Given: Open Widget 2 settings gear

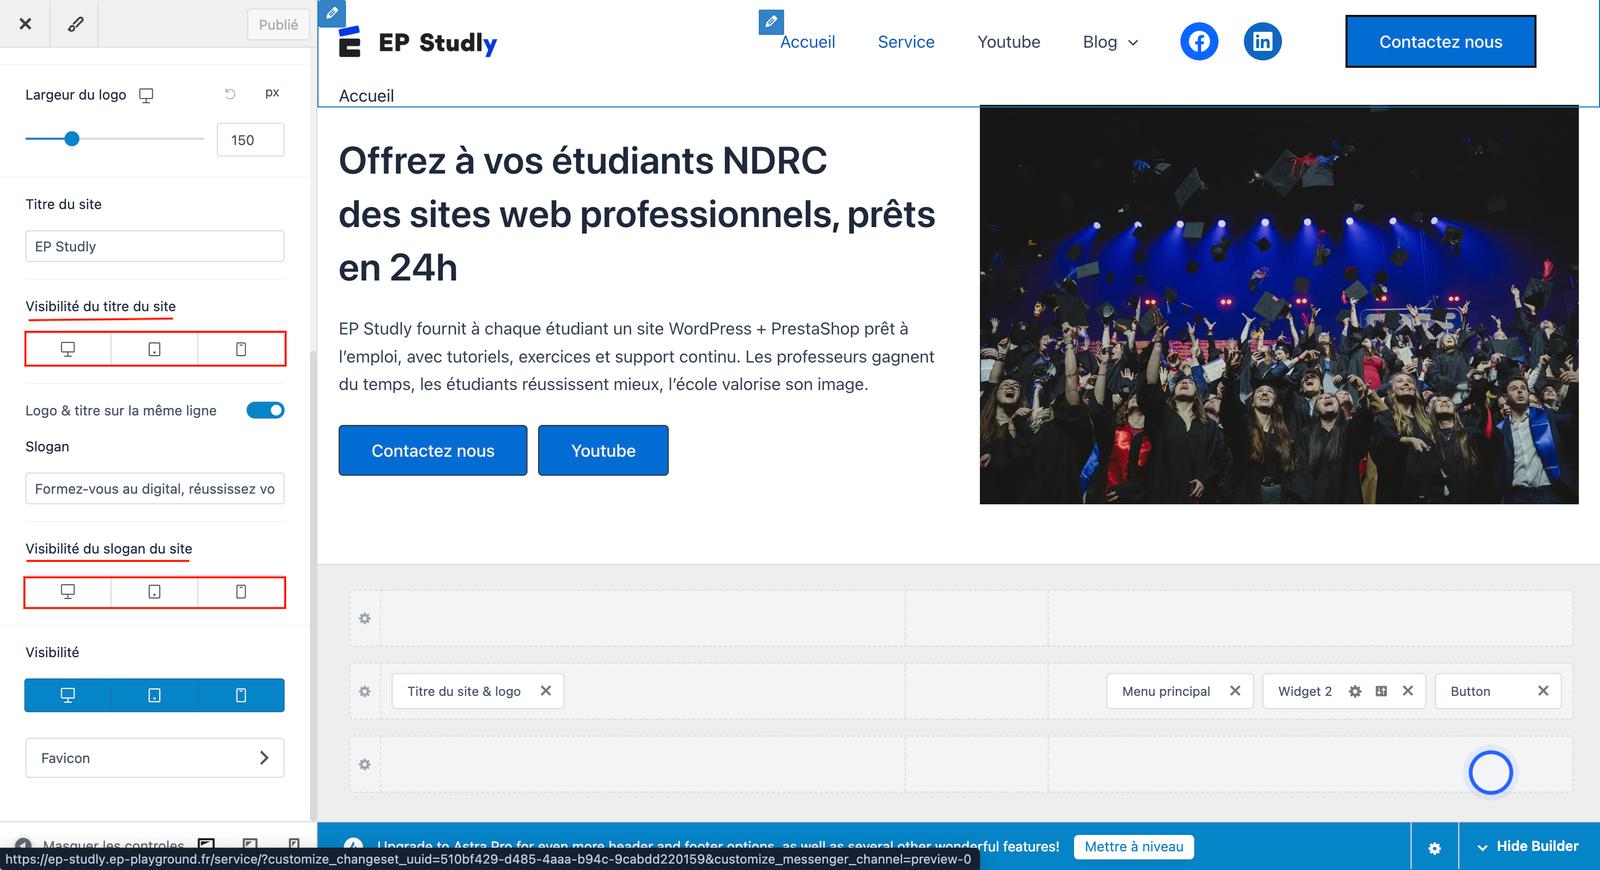Looking at the screenshot, I should click(x=1355, y=691).
